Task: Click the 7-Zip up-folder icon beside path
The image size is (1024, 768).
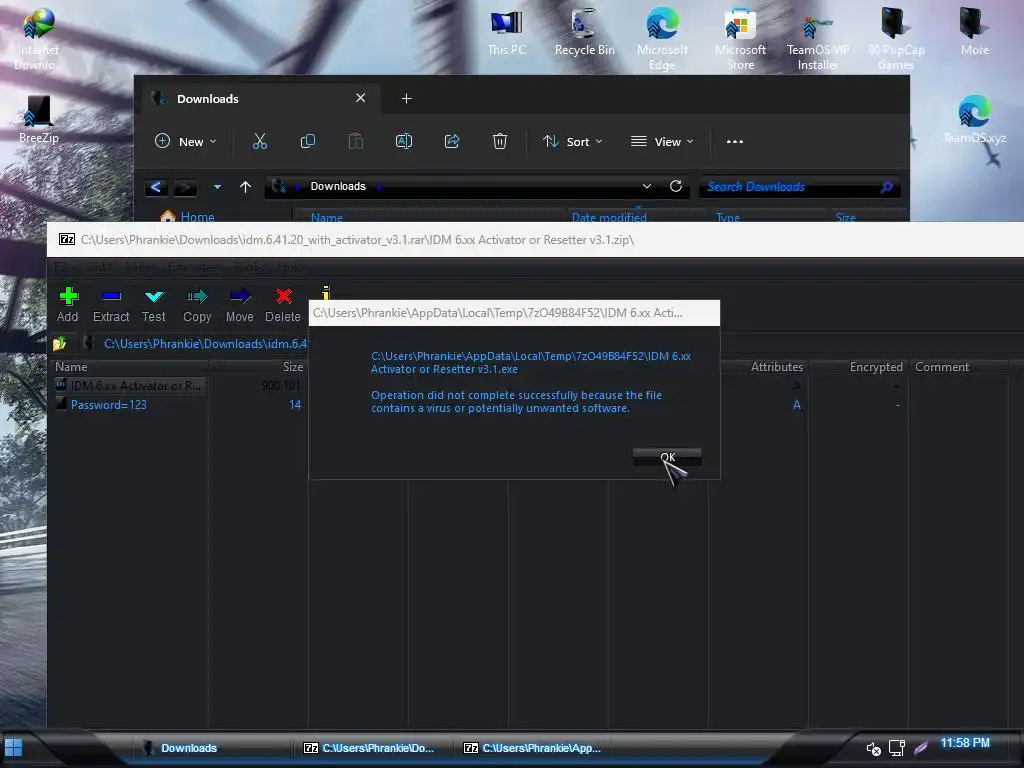Action: [x=59, y=344]
